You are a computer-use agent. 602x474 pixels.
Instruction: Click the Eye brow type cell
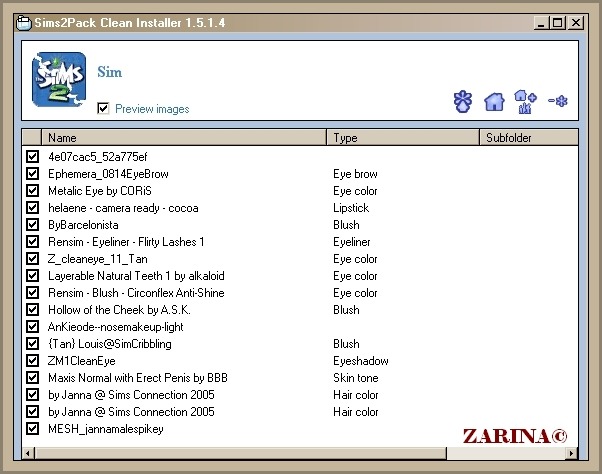[355, 174]
